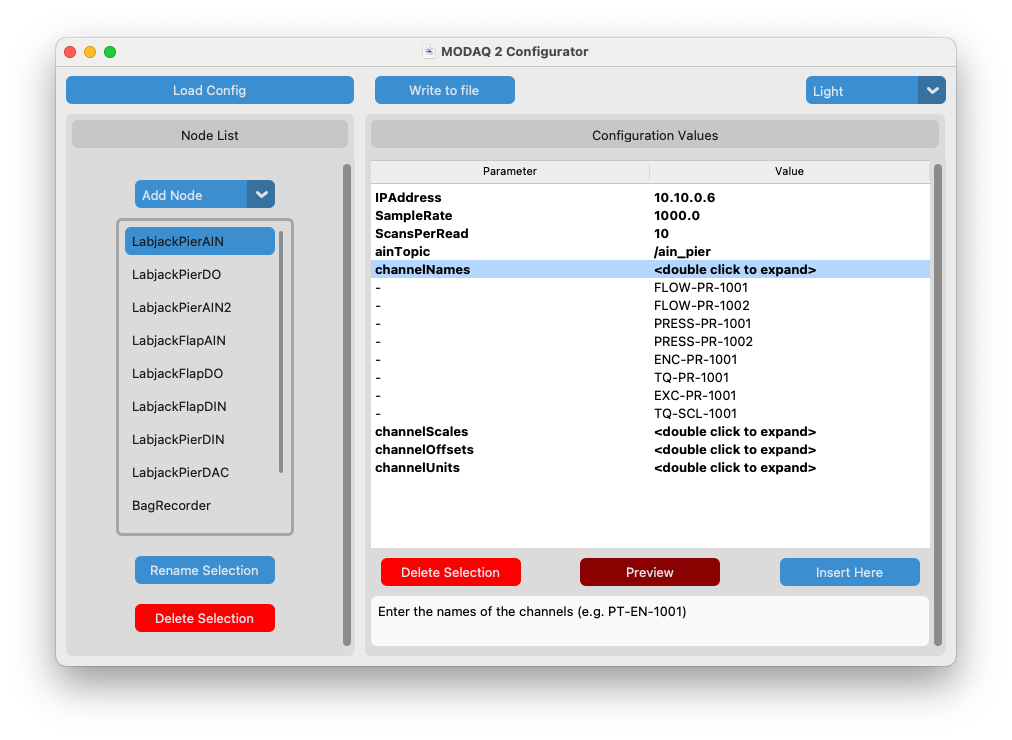
Task: Delete the selected node from Node List
Action: (205, 618)
